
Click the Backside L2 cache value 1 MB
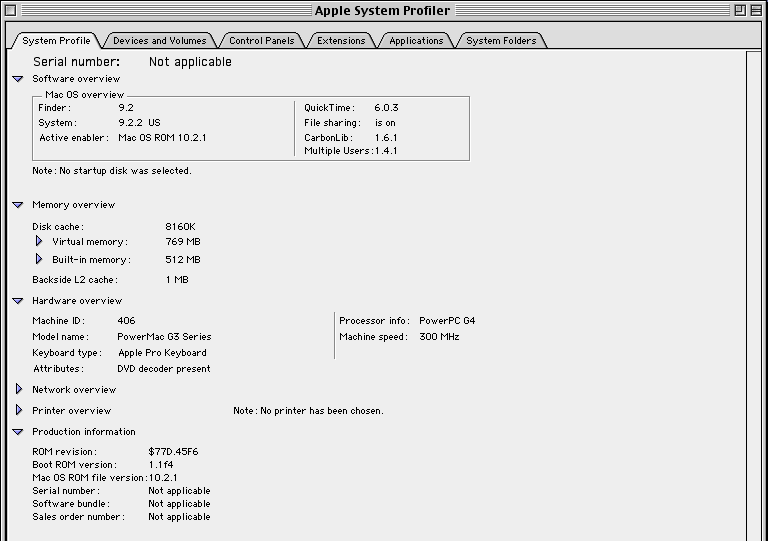pyautogui.click(x=177, y=280)
